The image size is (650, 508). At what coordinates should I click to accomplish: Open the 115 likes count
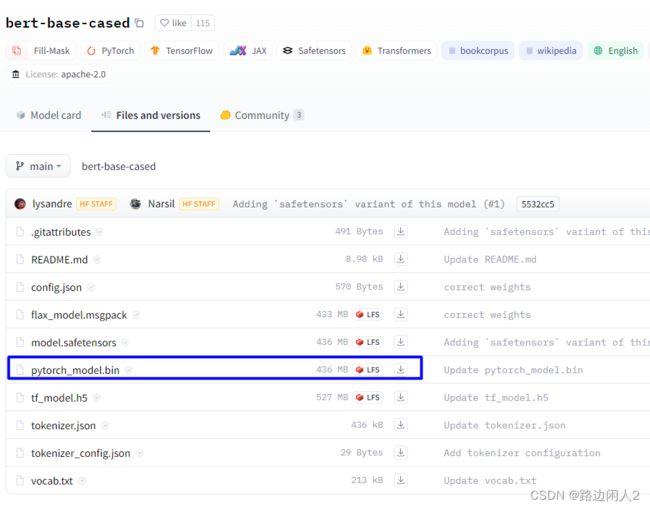[203, 23]
